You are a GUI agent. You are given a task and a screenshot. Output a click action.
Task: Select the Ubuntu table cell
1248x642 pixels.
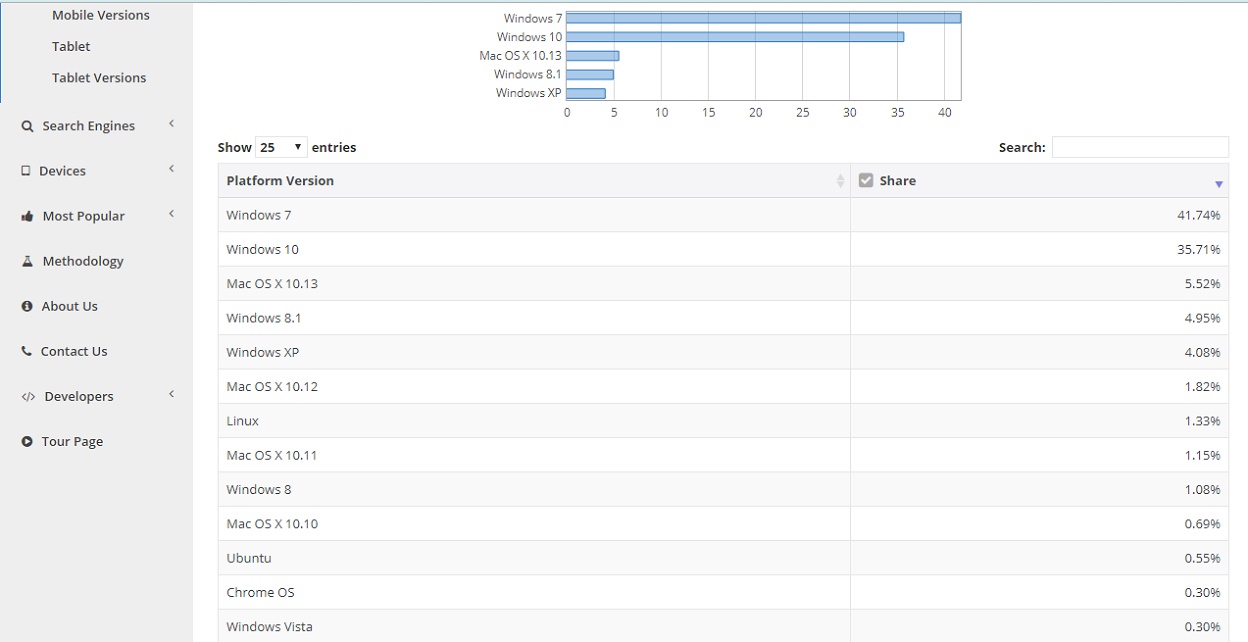tap(534, 558)
